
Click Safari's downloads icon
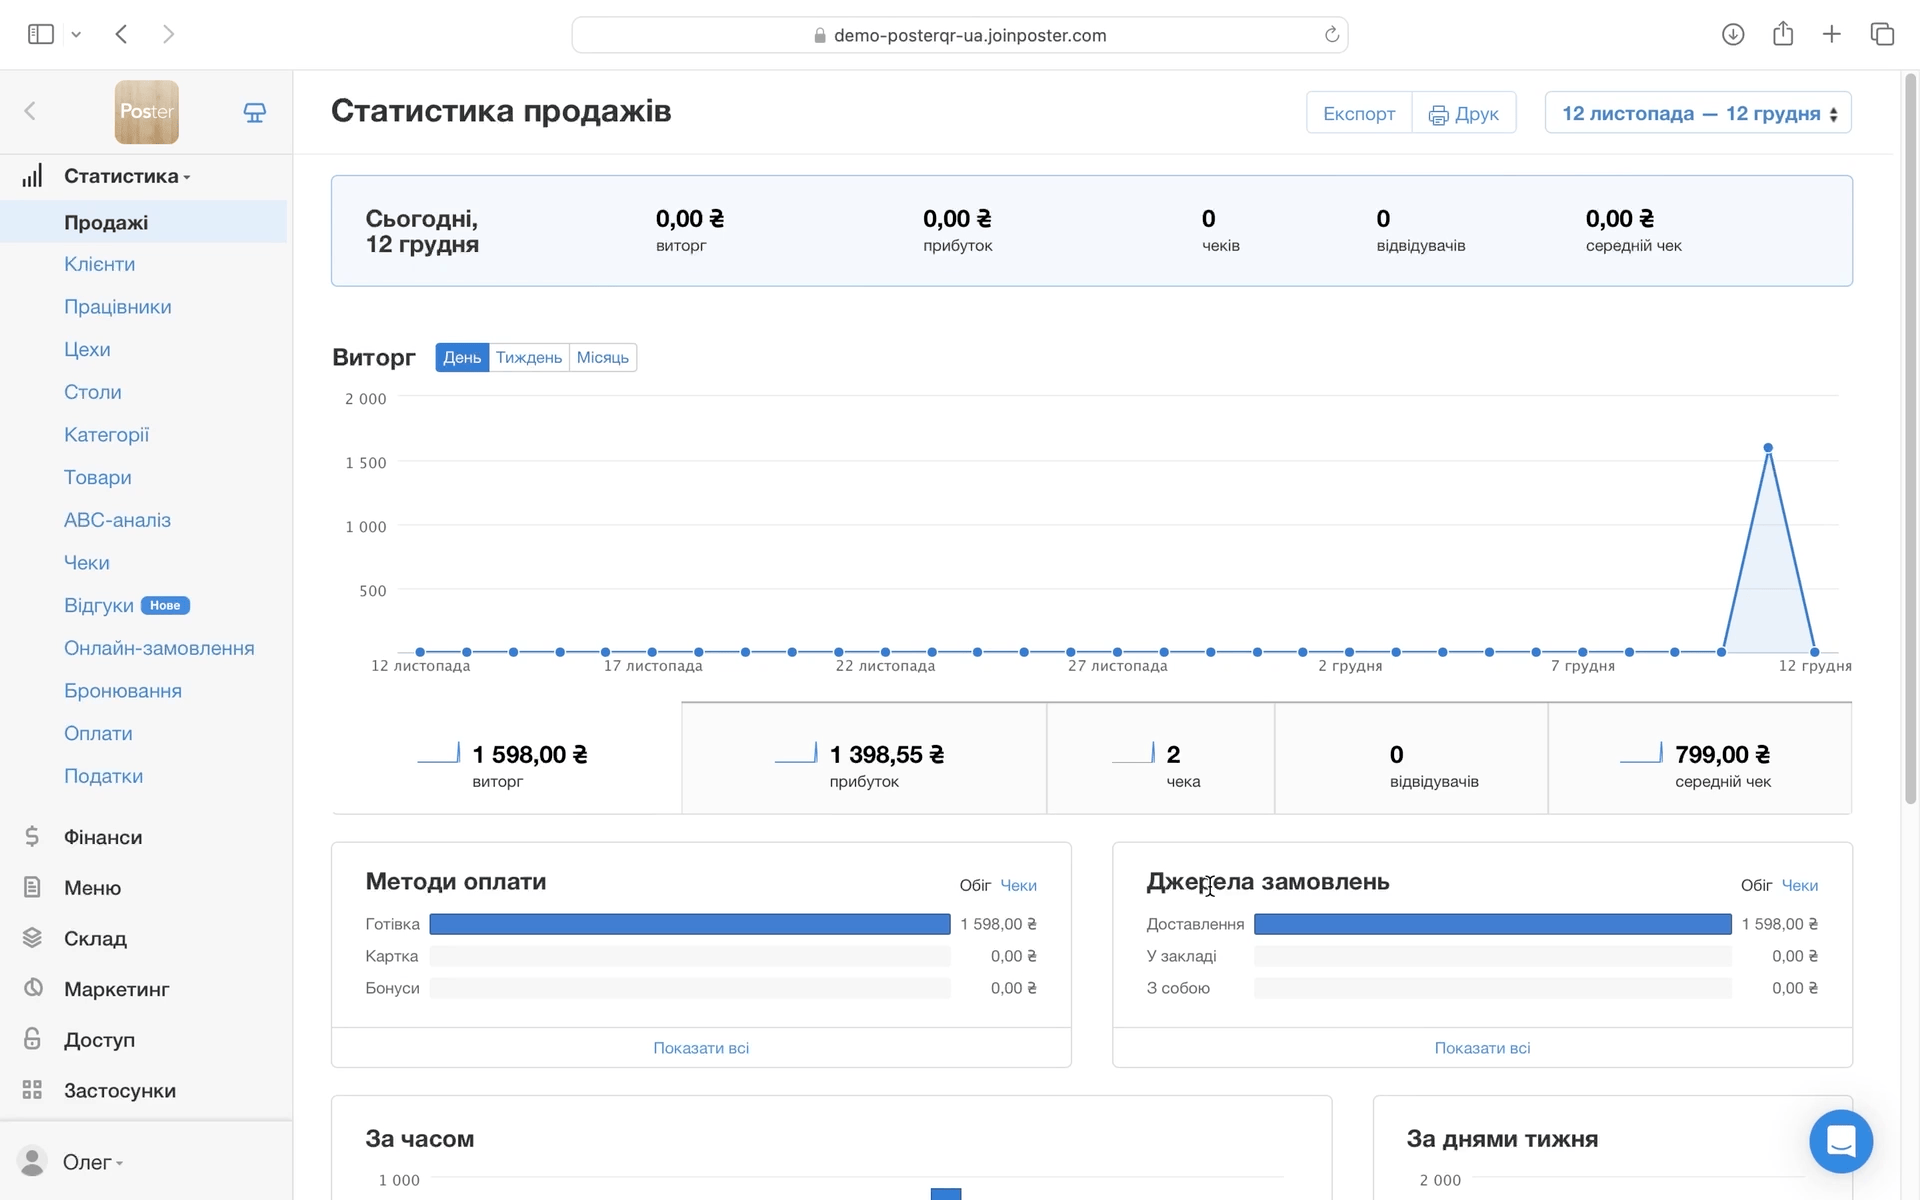1733,35
